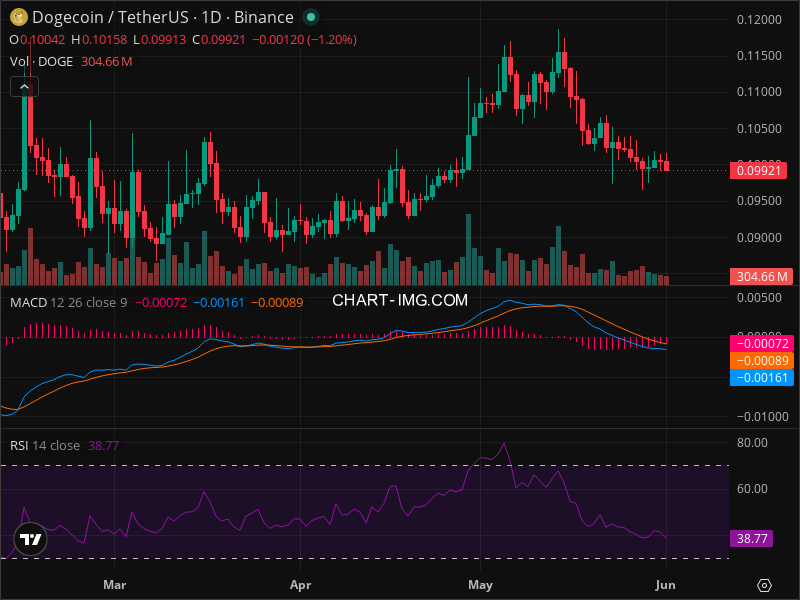Click the 0.11000 price axis label
The width and height of the screenshot is (800, 600).
tap(759, 92)
